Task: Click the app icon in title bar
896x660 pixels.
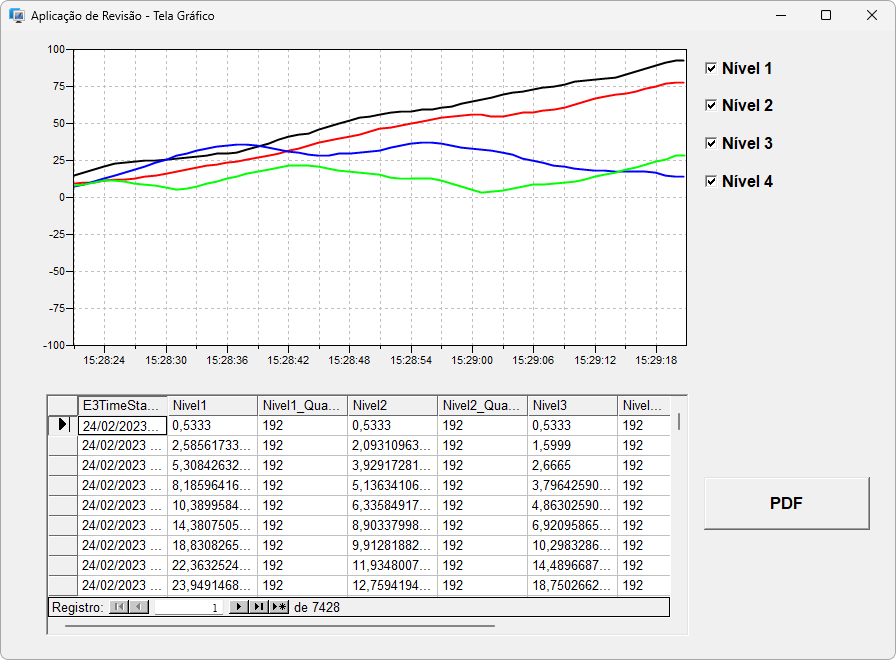Action: 16,16
